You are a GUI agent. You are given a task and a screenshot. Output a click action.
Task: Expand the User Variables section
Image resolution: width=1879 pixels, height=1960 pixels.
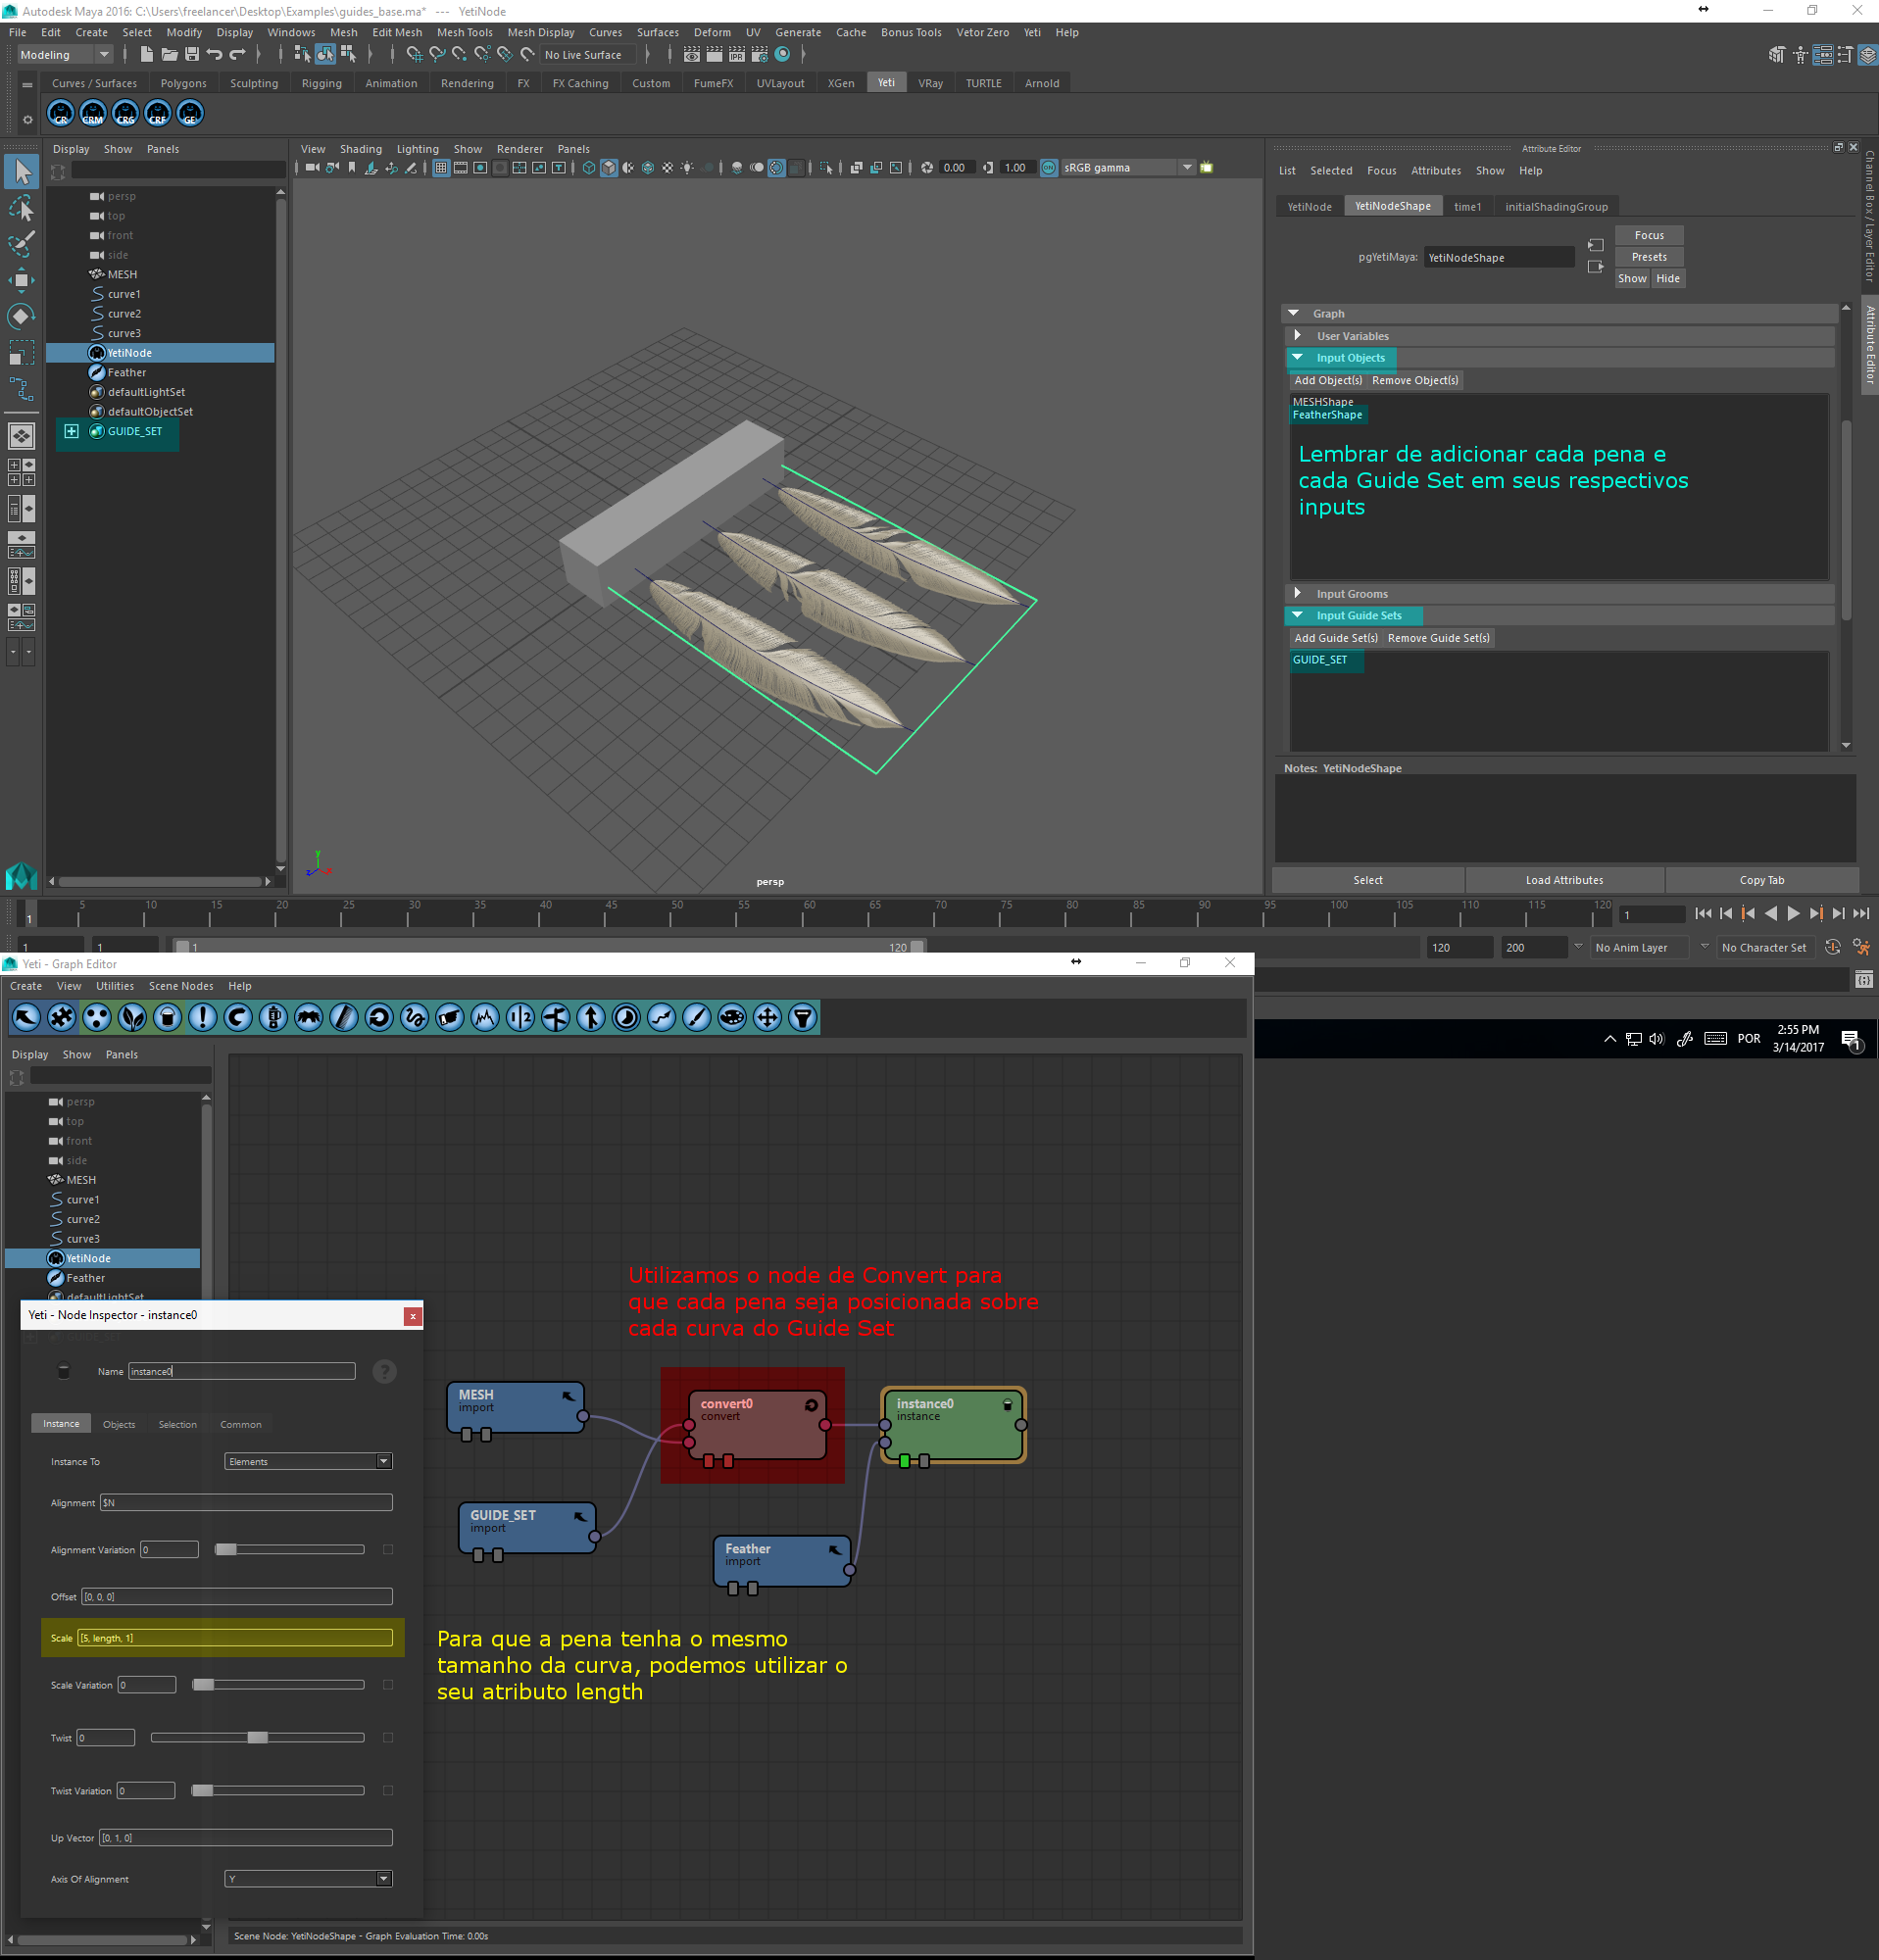pos(1298,336)
